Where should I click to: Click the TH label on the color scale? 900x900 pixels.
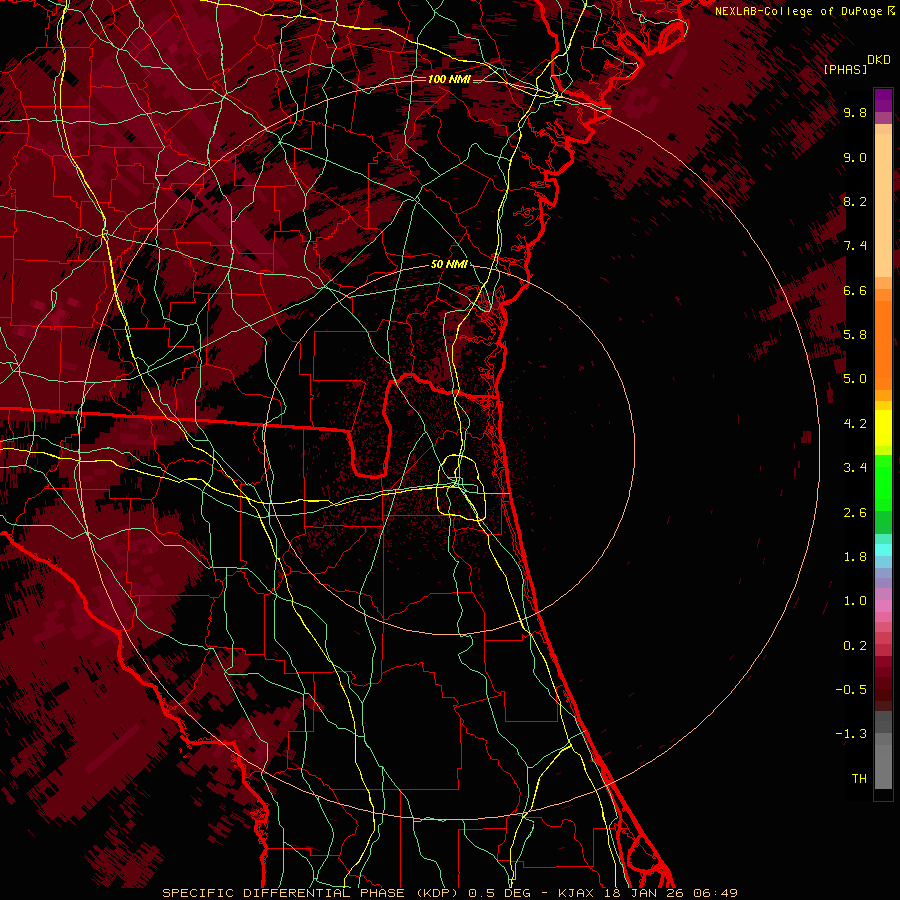coord(859,779)
